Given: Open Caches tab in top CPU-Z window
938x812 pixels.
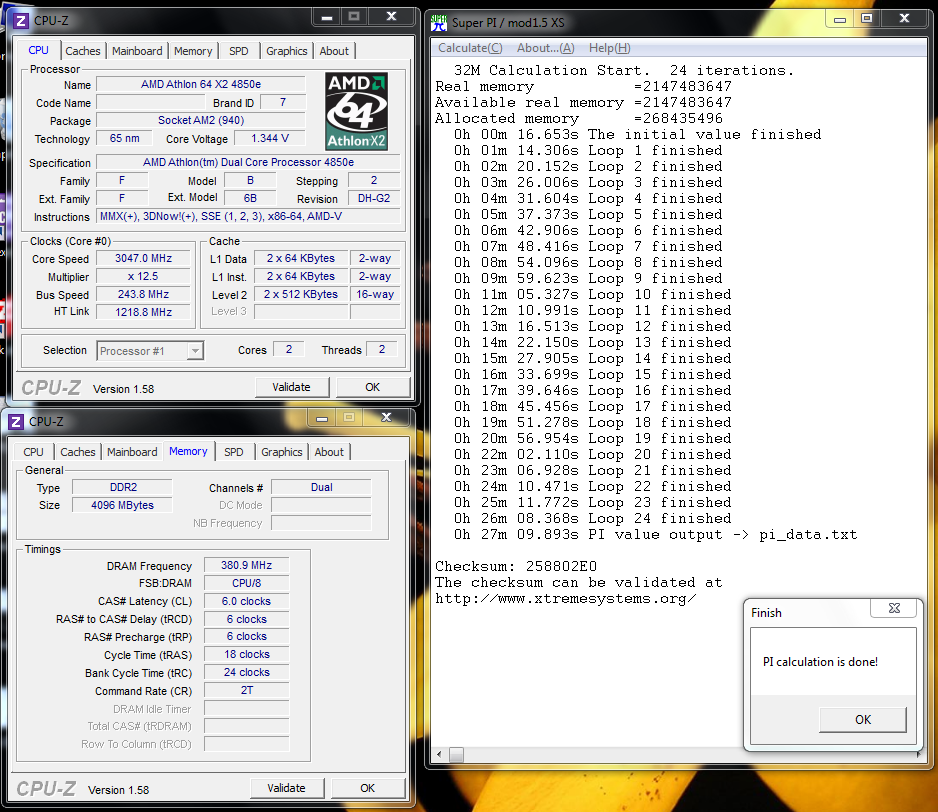Looking at the screenshot, I should 83,51.
